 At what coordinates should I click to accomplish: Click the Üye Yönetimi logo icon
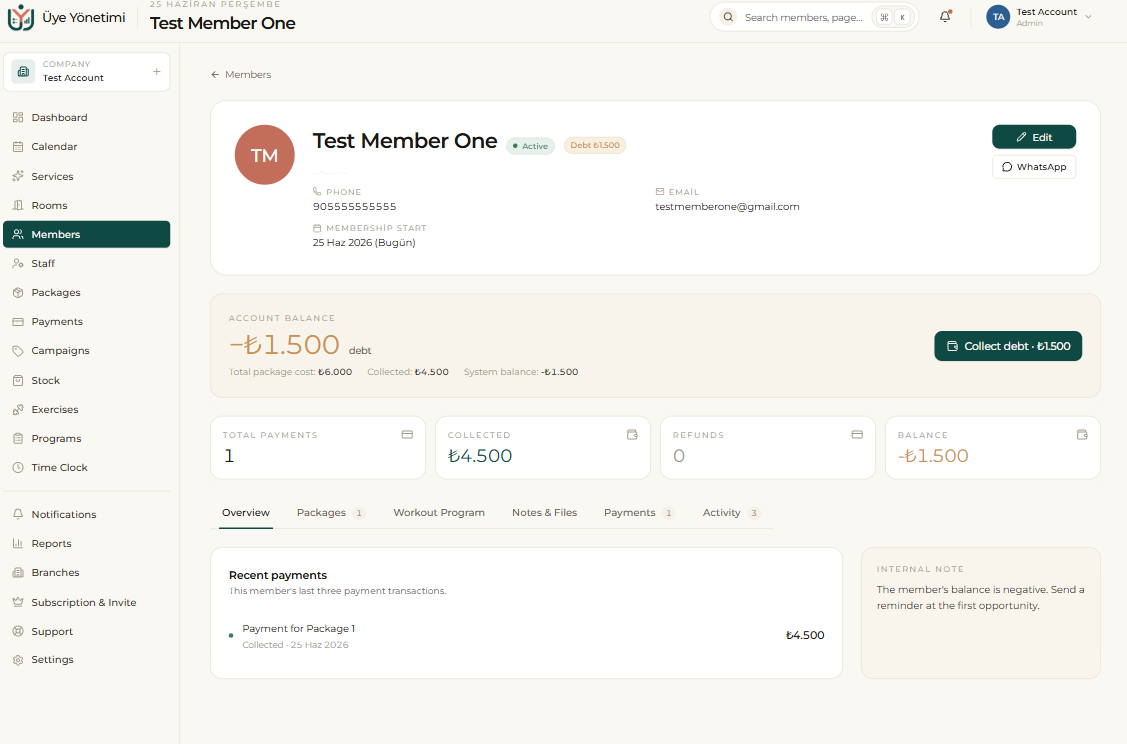[x=21, y=17]
